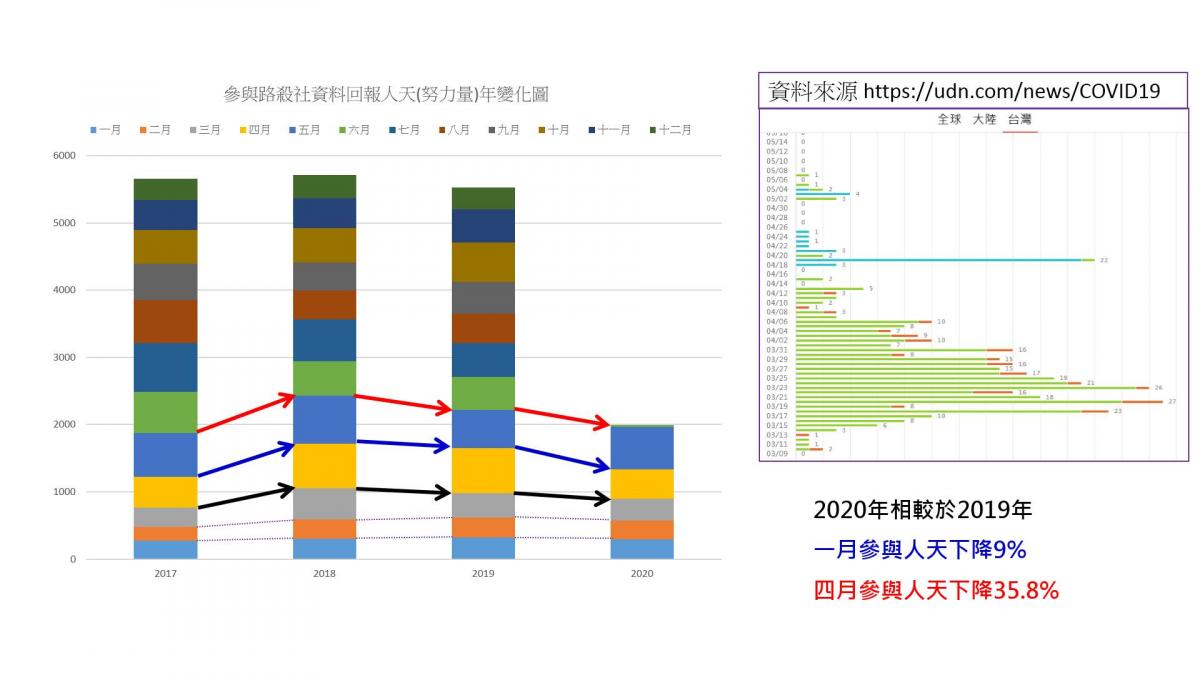Click the 04/18 long blue bar
Viewport: 1200px width, 675px height.
(x=938, y=260)
